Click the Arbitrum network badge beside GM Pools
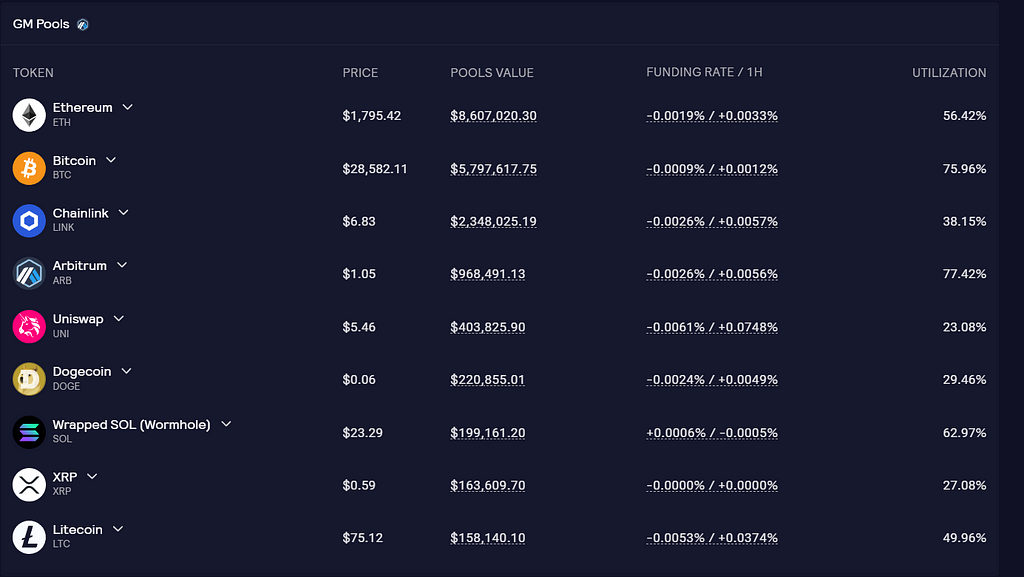The height and width of the screenshot is (577, 1024). 83,24
